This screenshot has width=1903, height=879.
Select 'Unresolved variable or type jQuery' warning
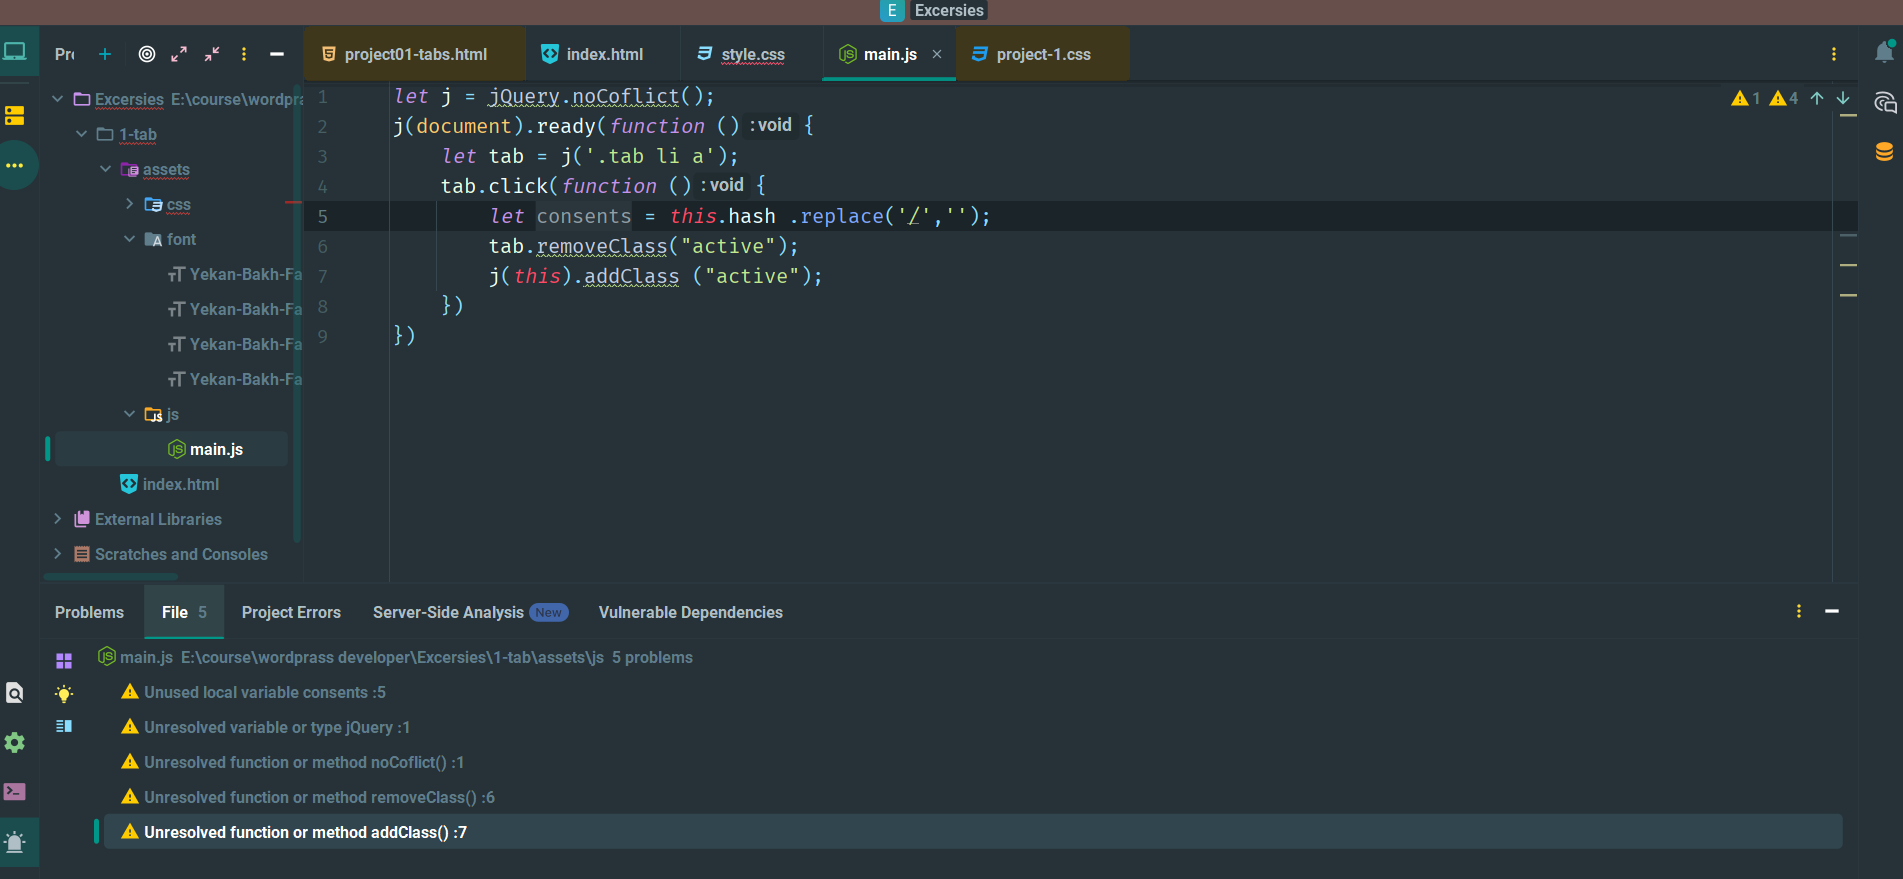(x=276, y=727)
